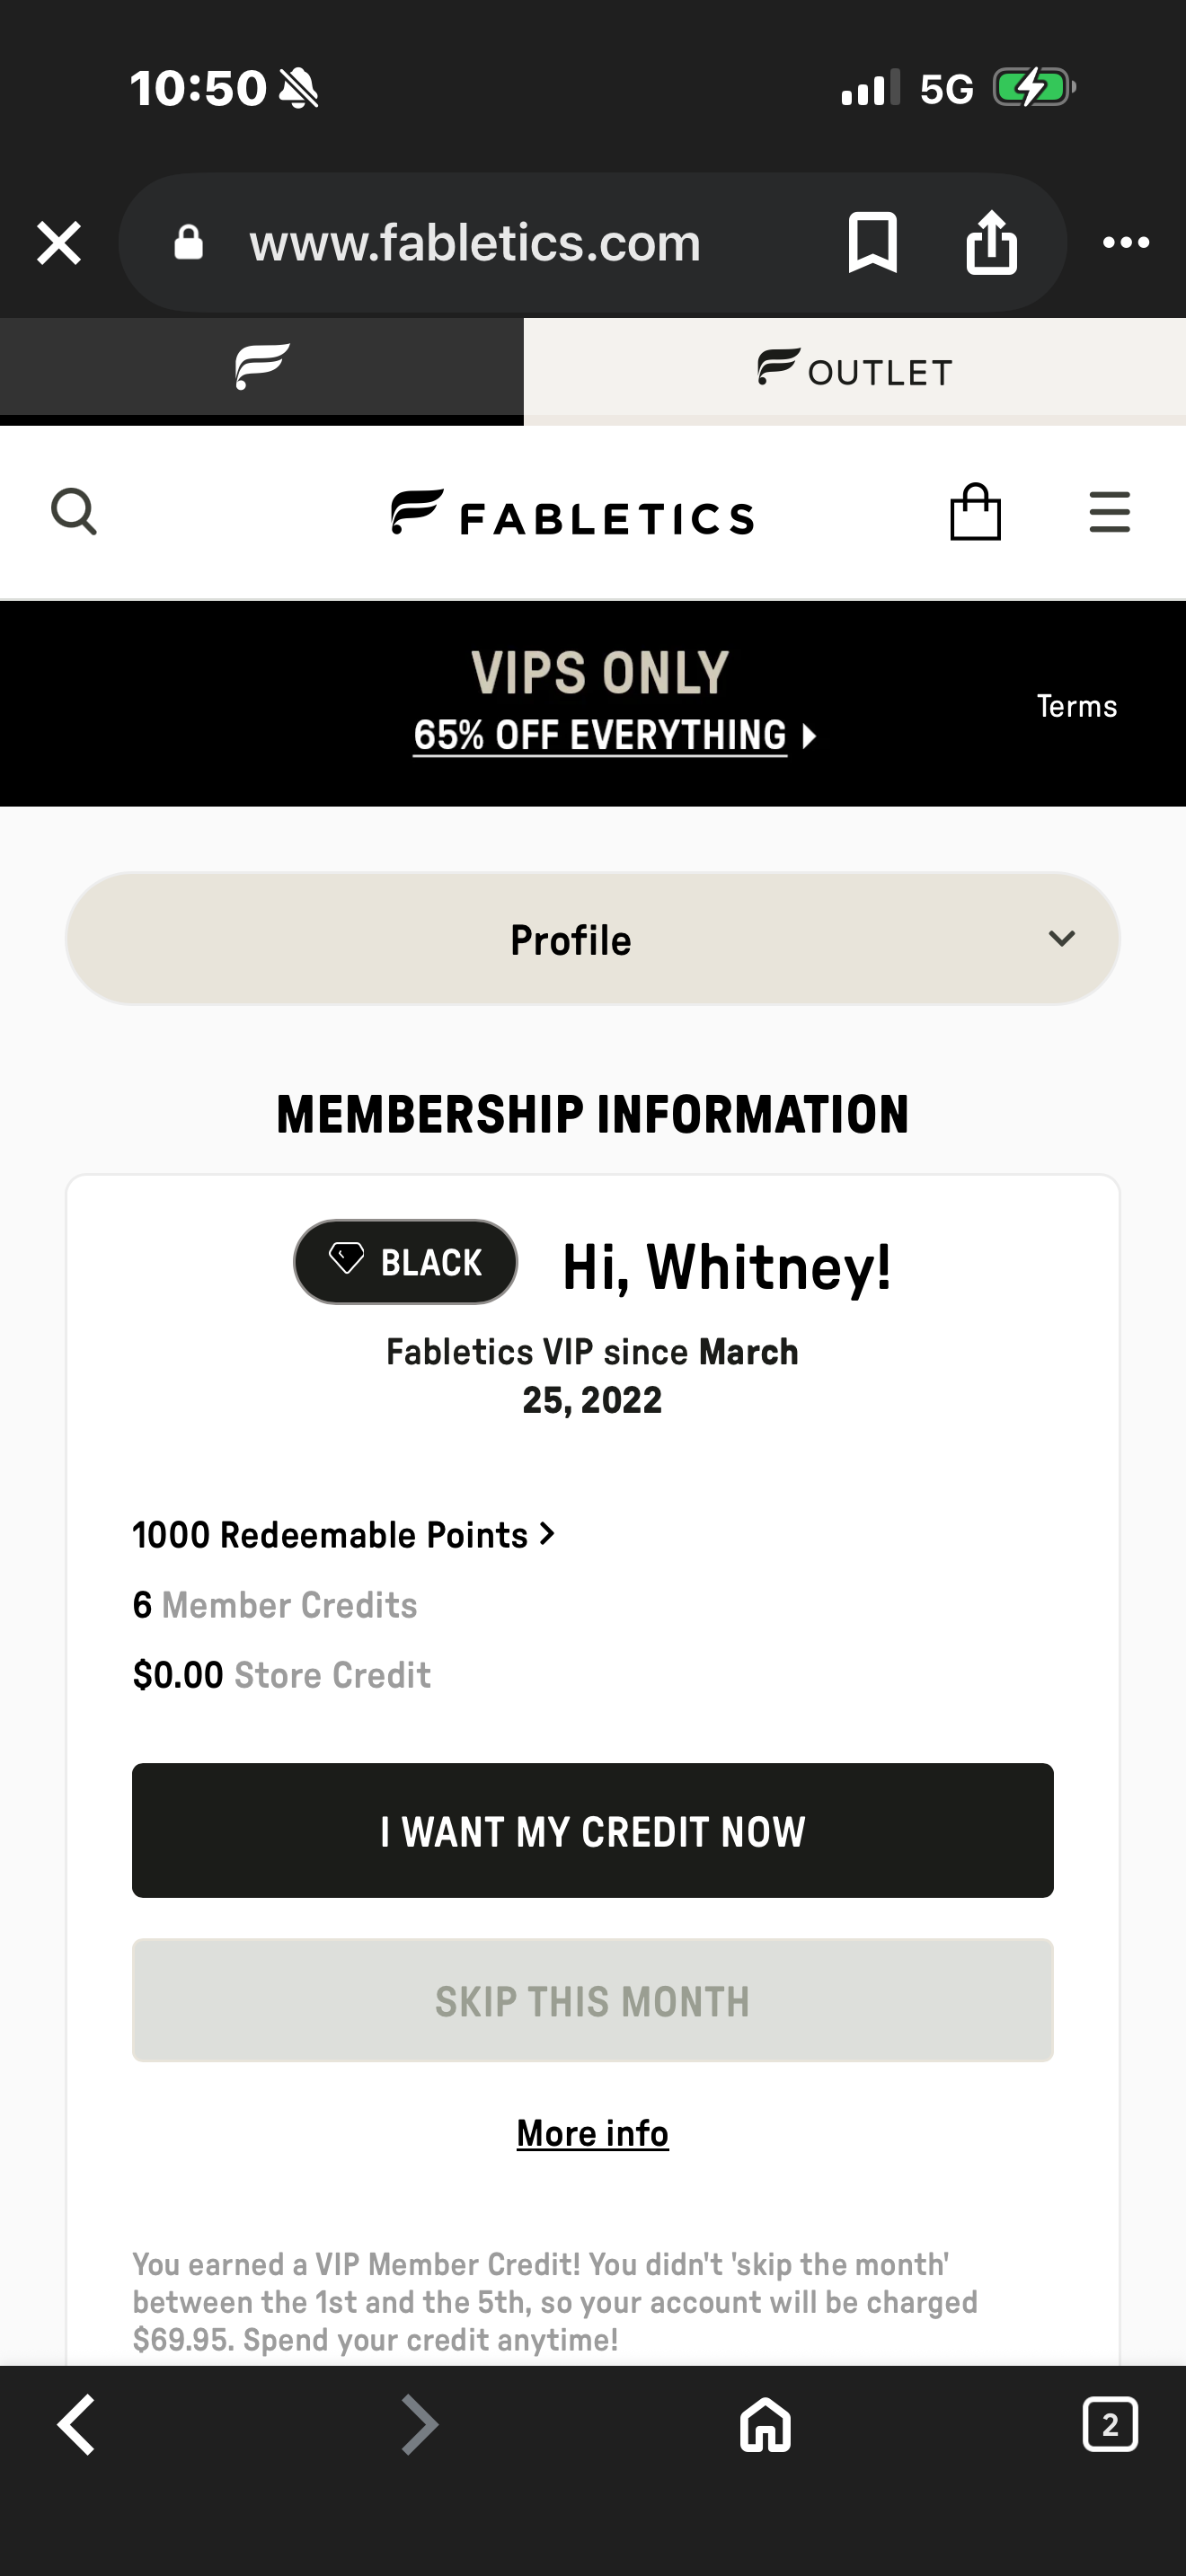Navigate back with the left arrow

pyautogui.click(x=77, y=2425)
